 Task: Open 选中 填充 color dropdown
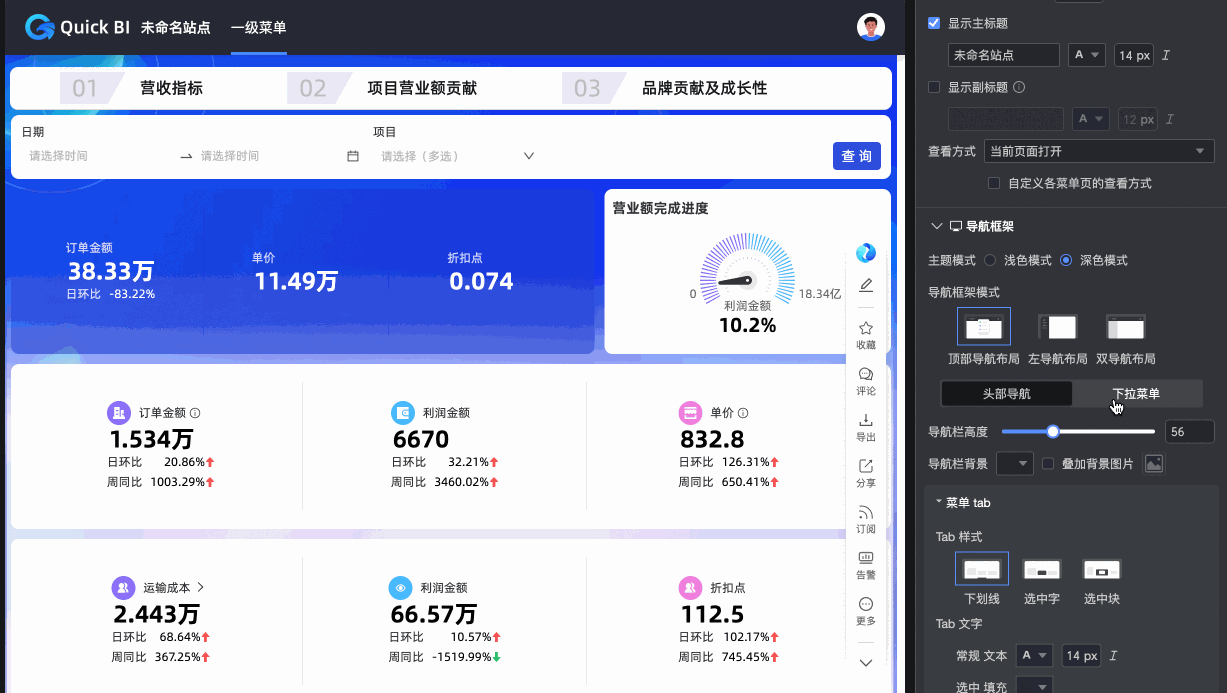1034,685
